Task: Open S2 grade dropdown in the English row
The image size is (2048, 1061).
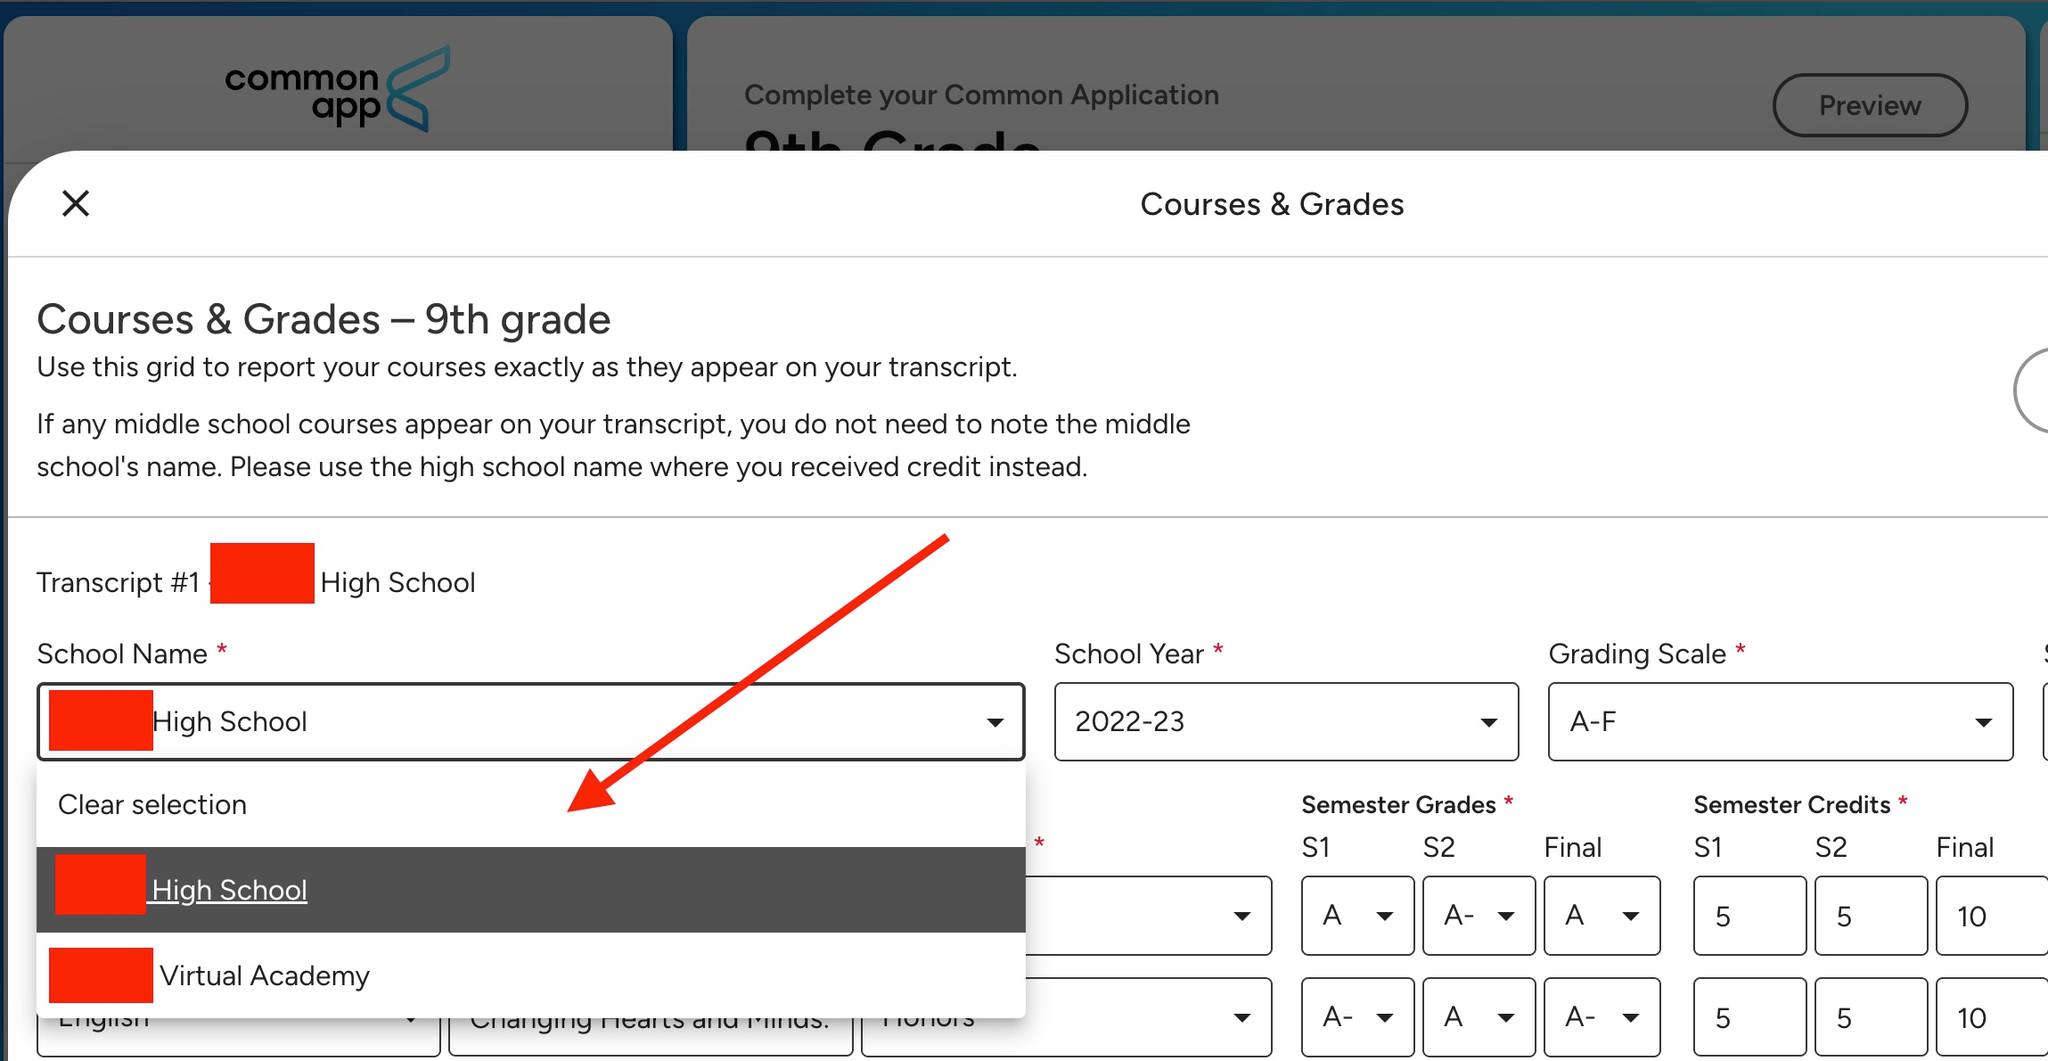Action: point(1479,1018)
